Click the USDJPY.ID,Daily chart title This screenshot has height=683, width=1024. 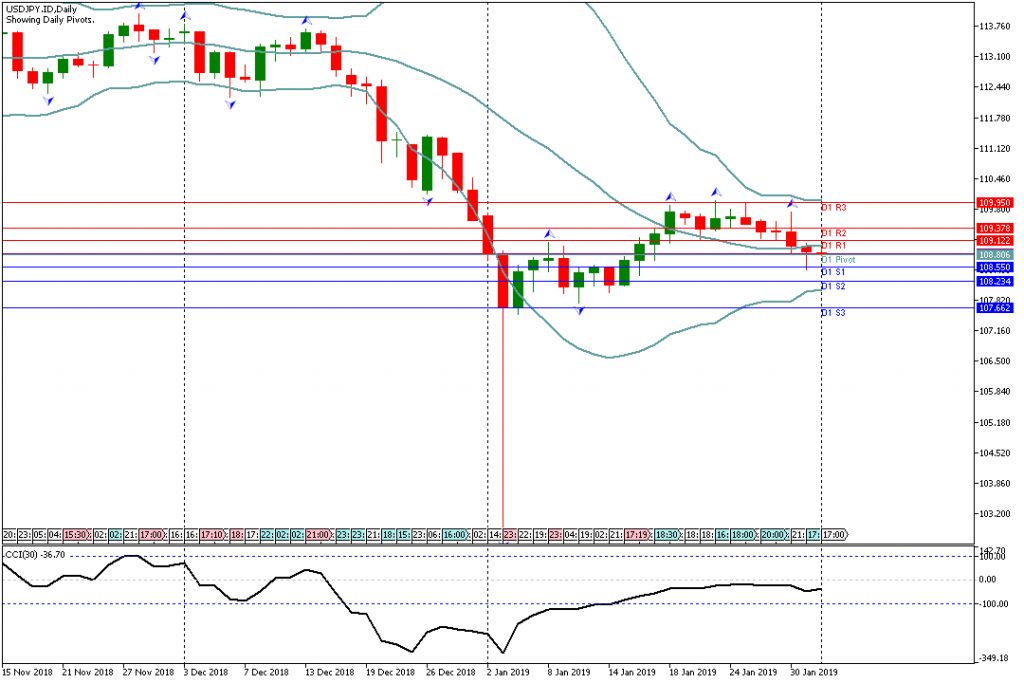[40, 9]
